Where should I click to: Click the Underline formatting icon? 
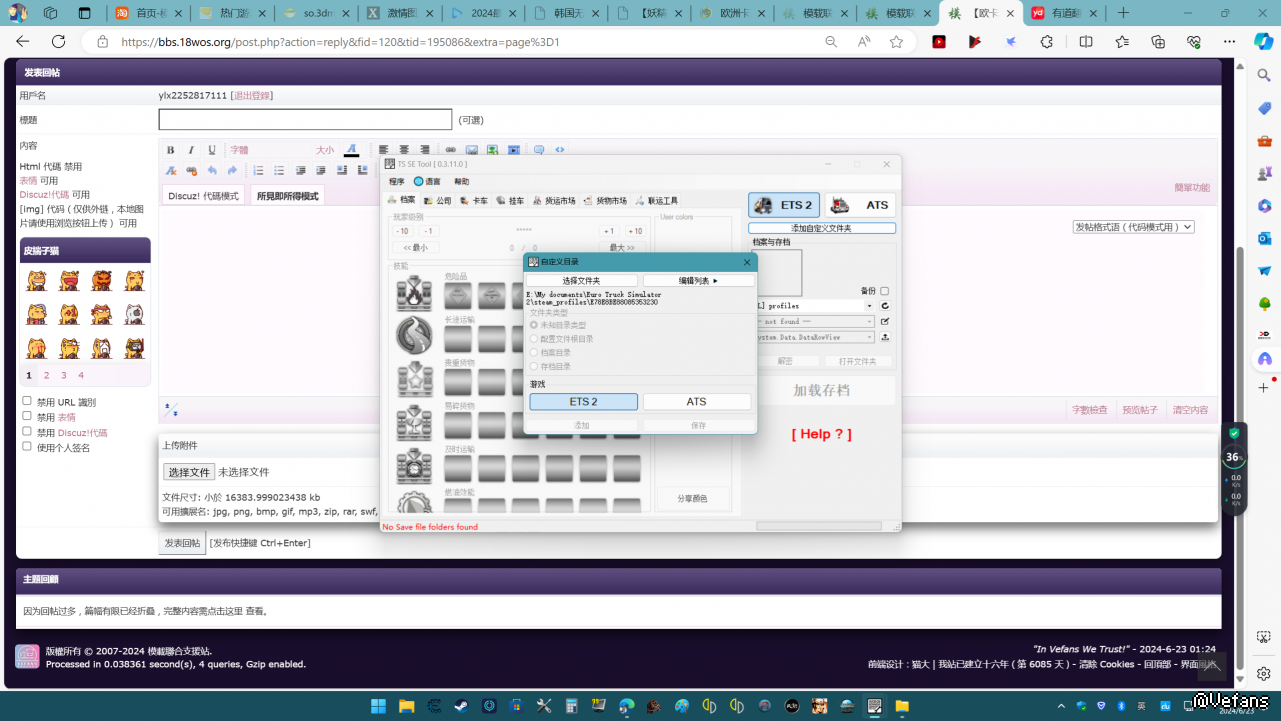point(212,150)
